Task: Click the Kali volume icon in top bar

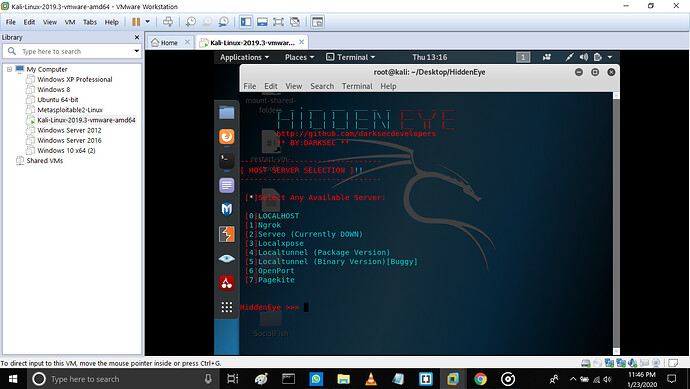Action: tap(584, 57)
